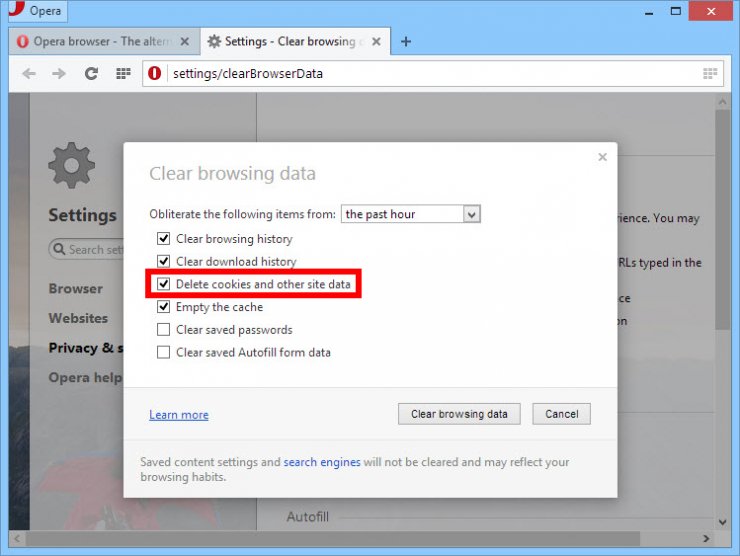Screen dimensions: 740x556
Task: Cancel the dialog
Action: tap(562, 414)
